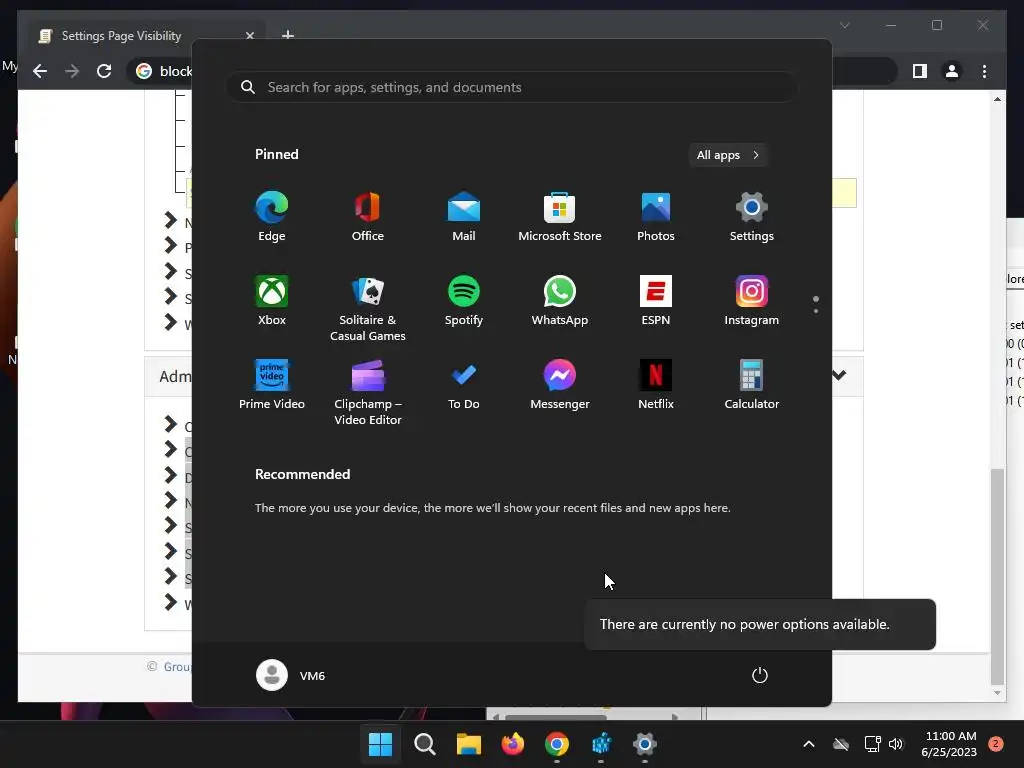The image size is (1024, 768).
Task: Go back in the browser
Action: (40, 71)
